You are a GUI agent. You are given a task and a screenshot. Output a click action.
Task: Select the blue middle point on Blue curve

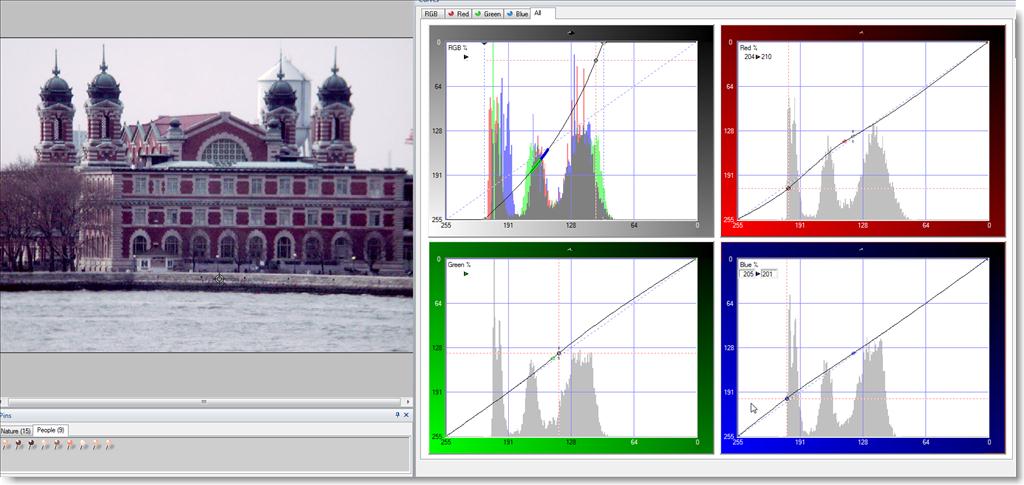pyautogui.click(x=854, y=353)
